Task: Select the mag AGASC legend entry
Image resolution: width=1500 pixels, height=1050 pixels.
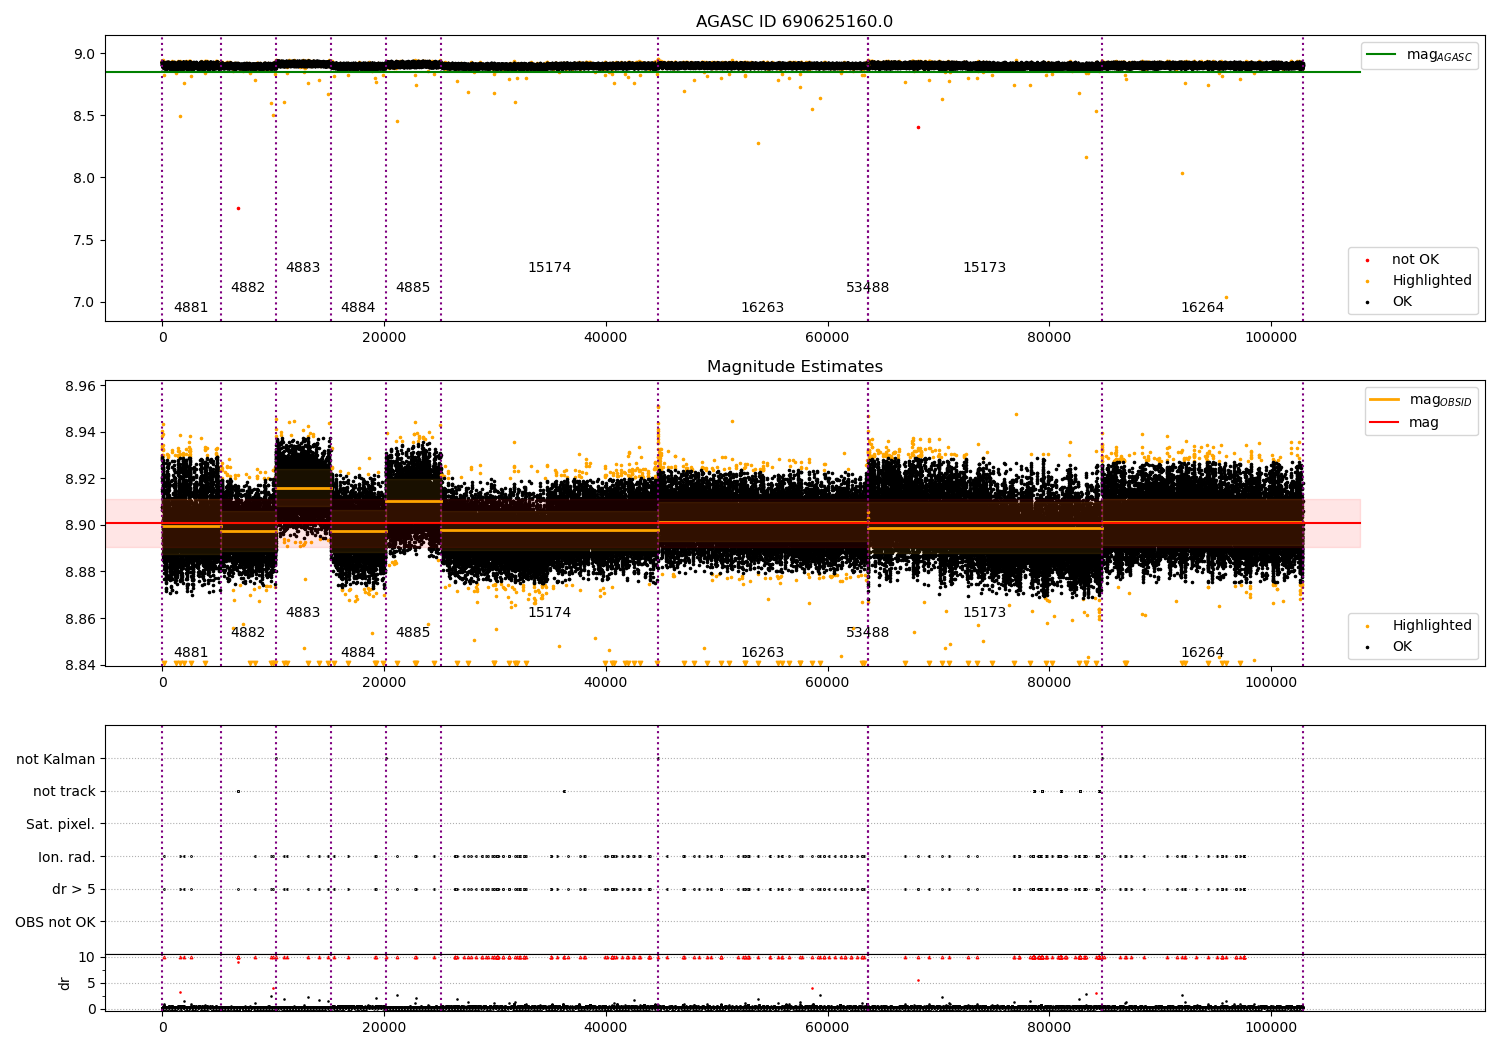Action: point(1420,55)
